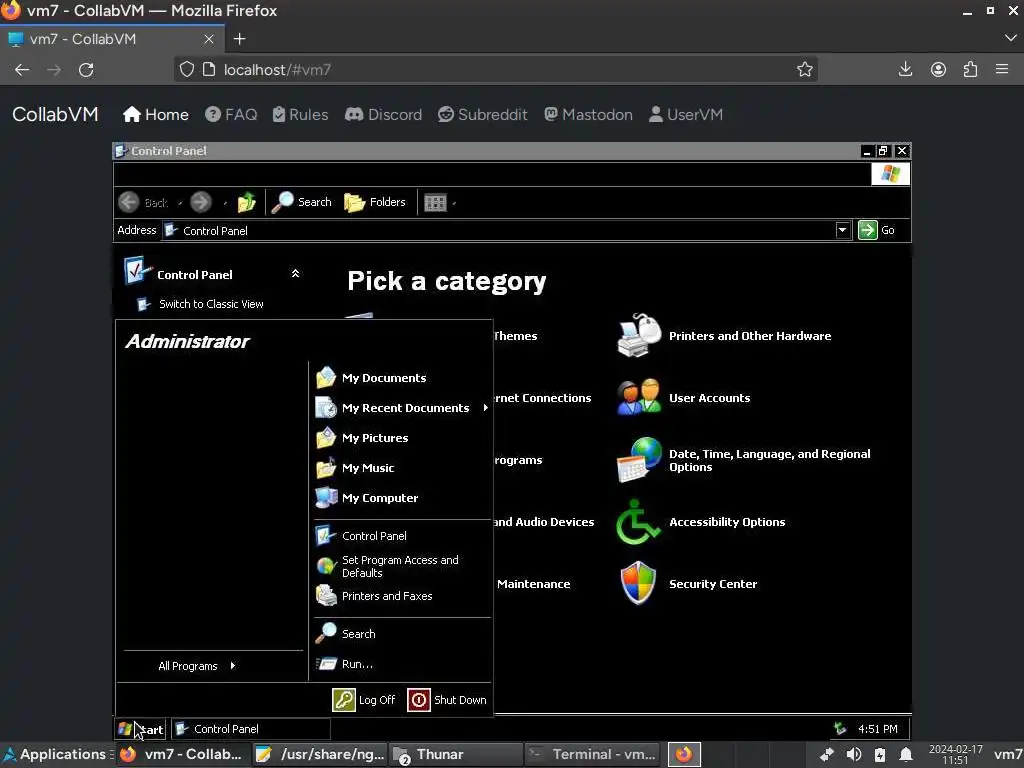Bookmark this page with star icon
The width and height of the screenshot is (1024, 768).
coord(805,69)
